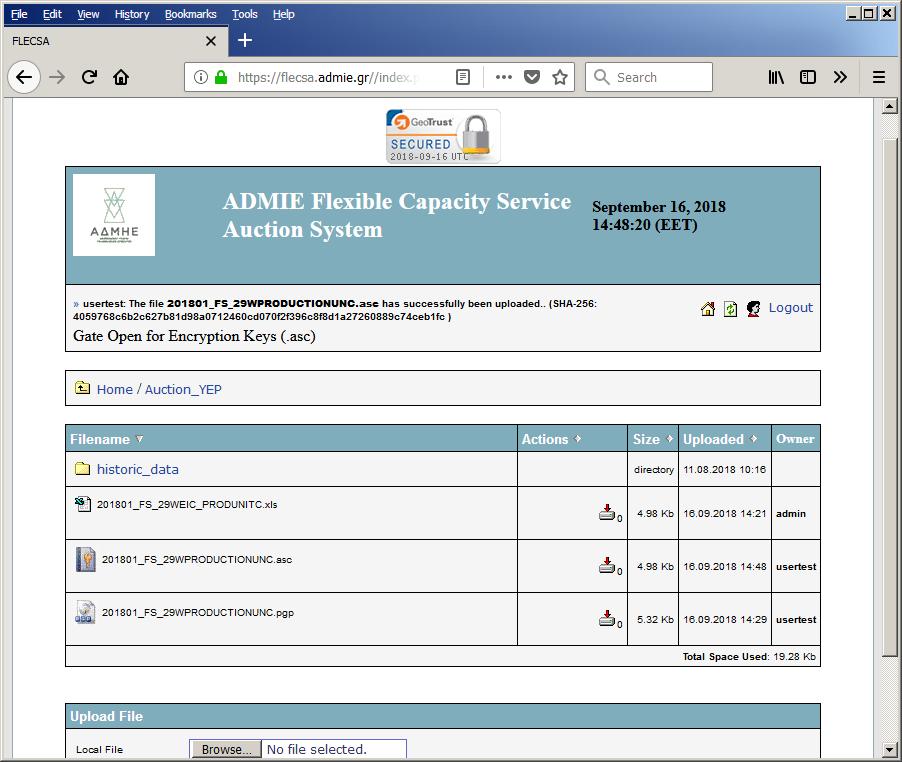Open page actions three-dot menu
Screen dimensions: 902x762
click(x=504, y=77)
